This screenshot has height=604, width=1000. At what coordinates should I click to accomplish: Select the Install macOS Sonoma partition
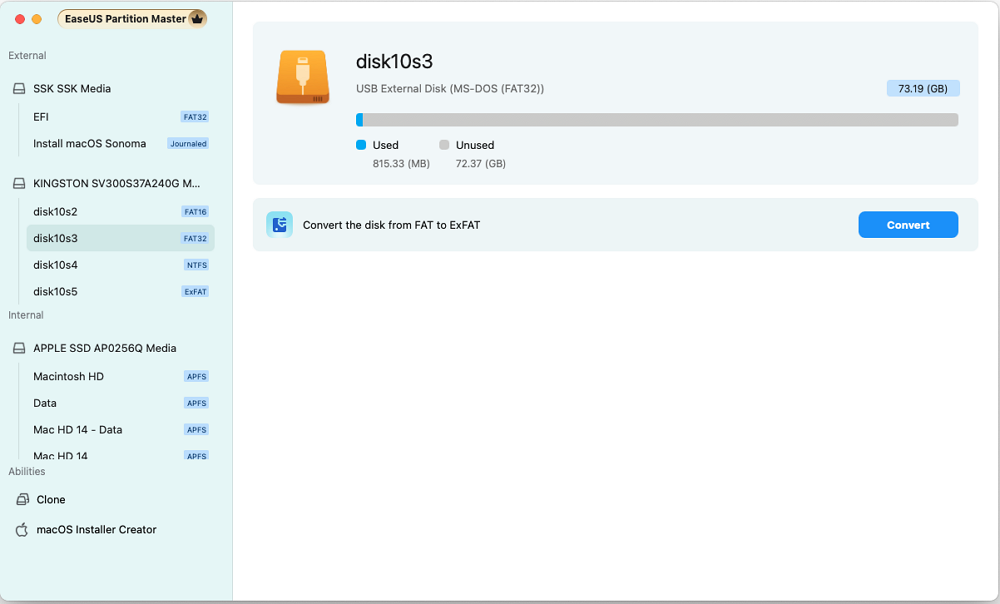click(x=121, y=144)
